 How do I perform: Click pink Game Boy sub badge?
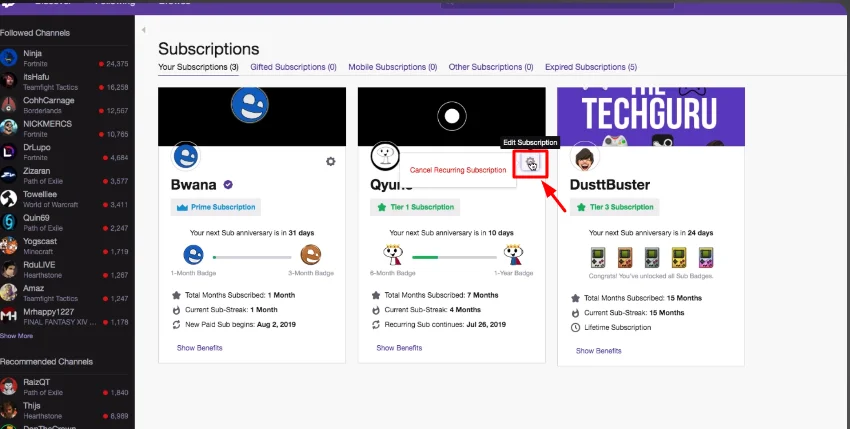(x=706, y=258)
